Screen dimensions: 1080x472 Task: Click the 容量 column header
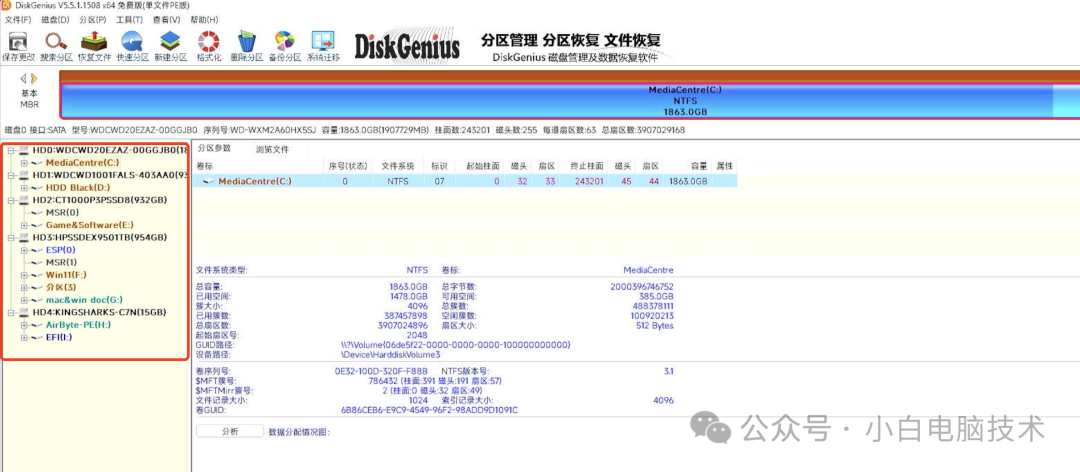point(699,166)
